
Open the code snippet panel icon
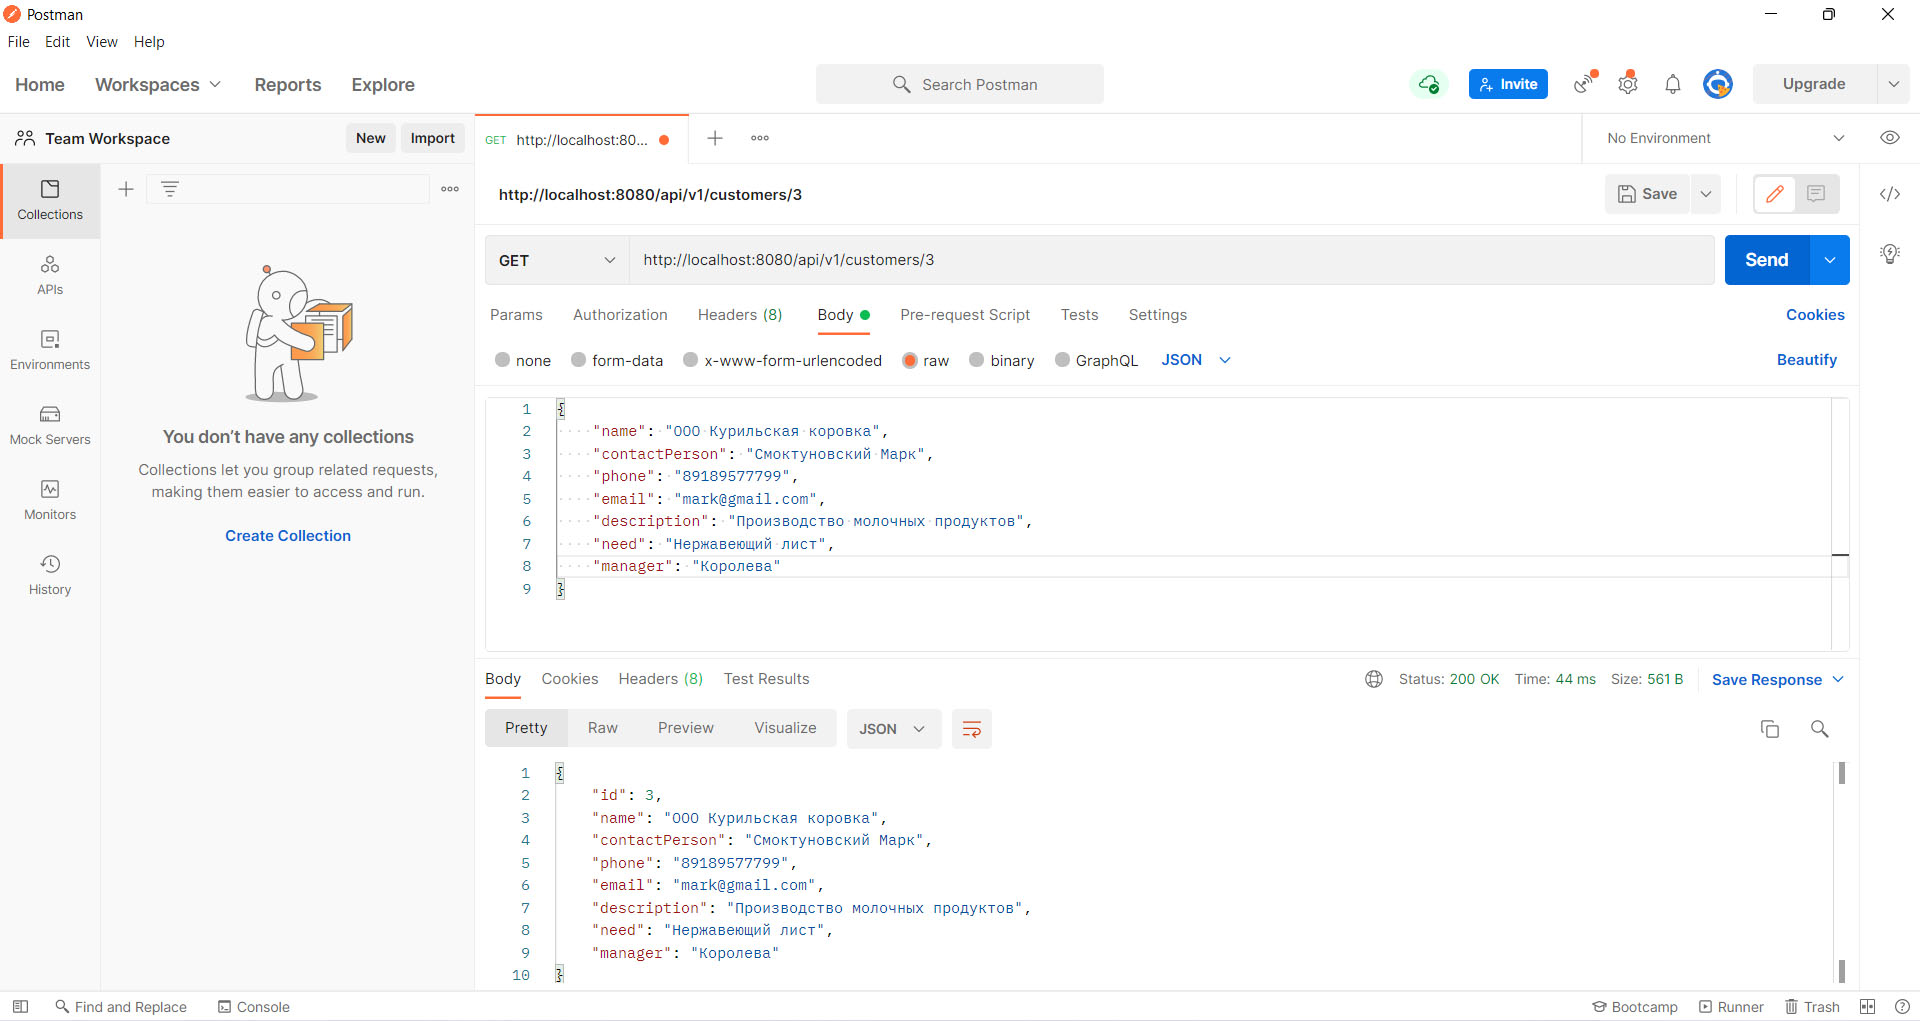point(1890,194)
